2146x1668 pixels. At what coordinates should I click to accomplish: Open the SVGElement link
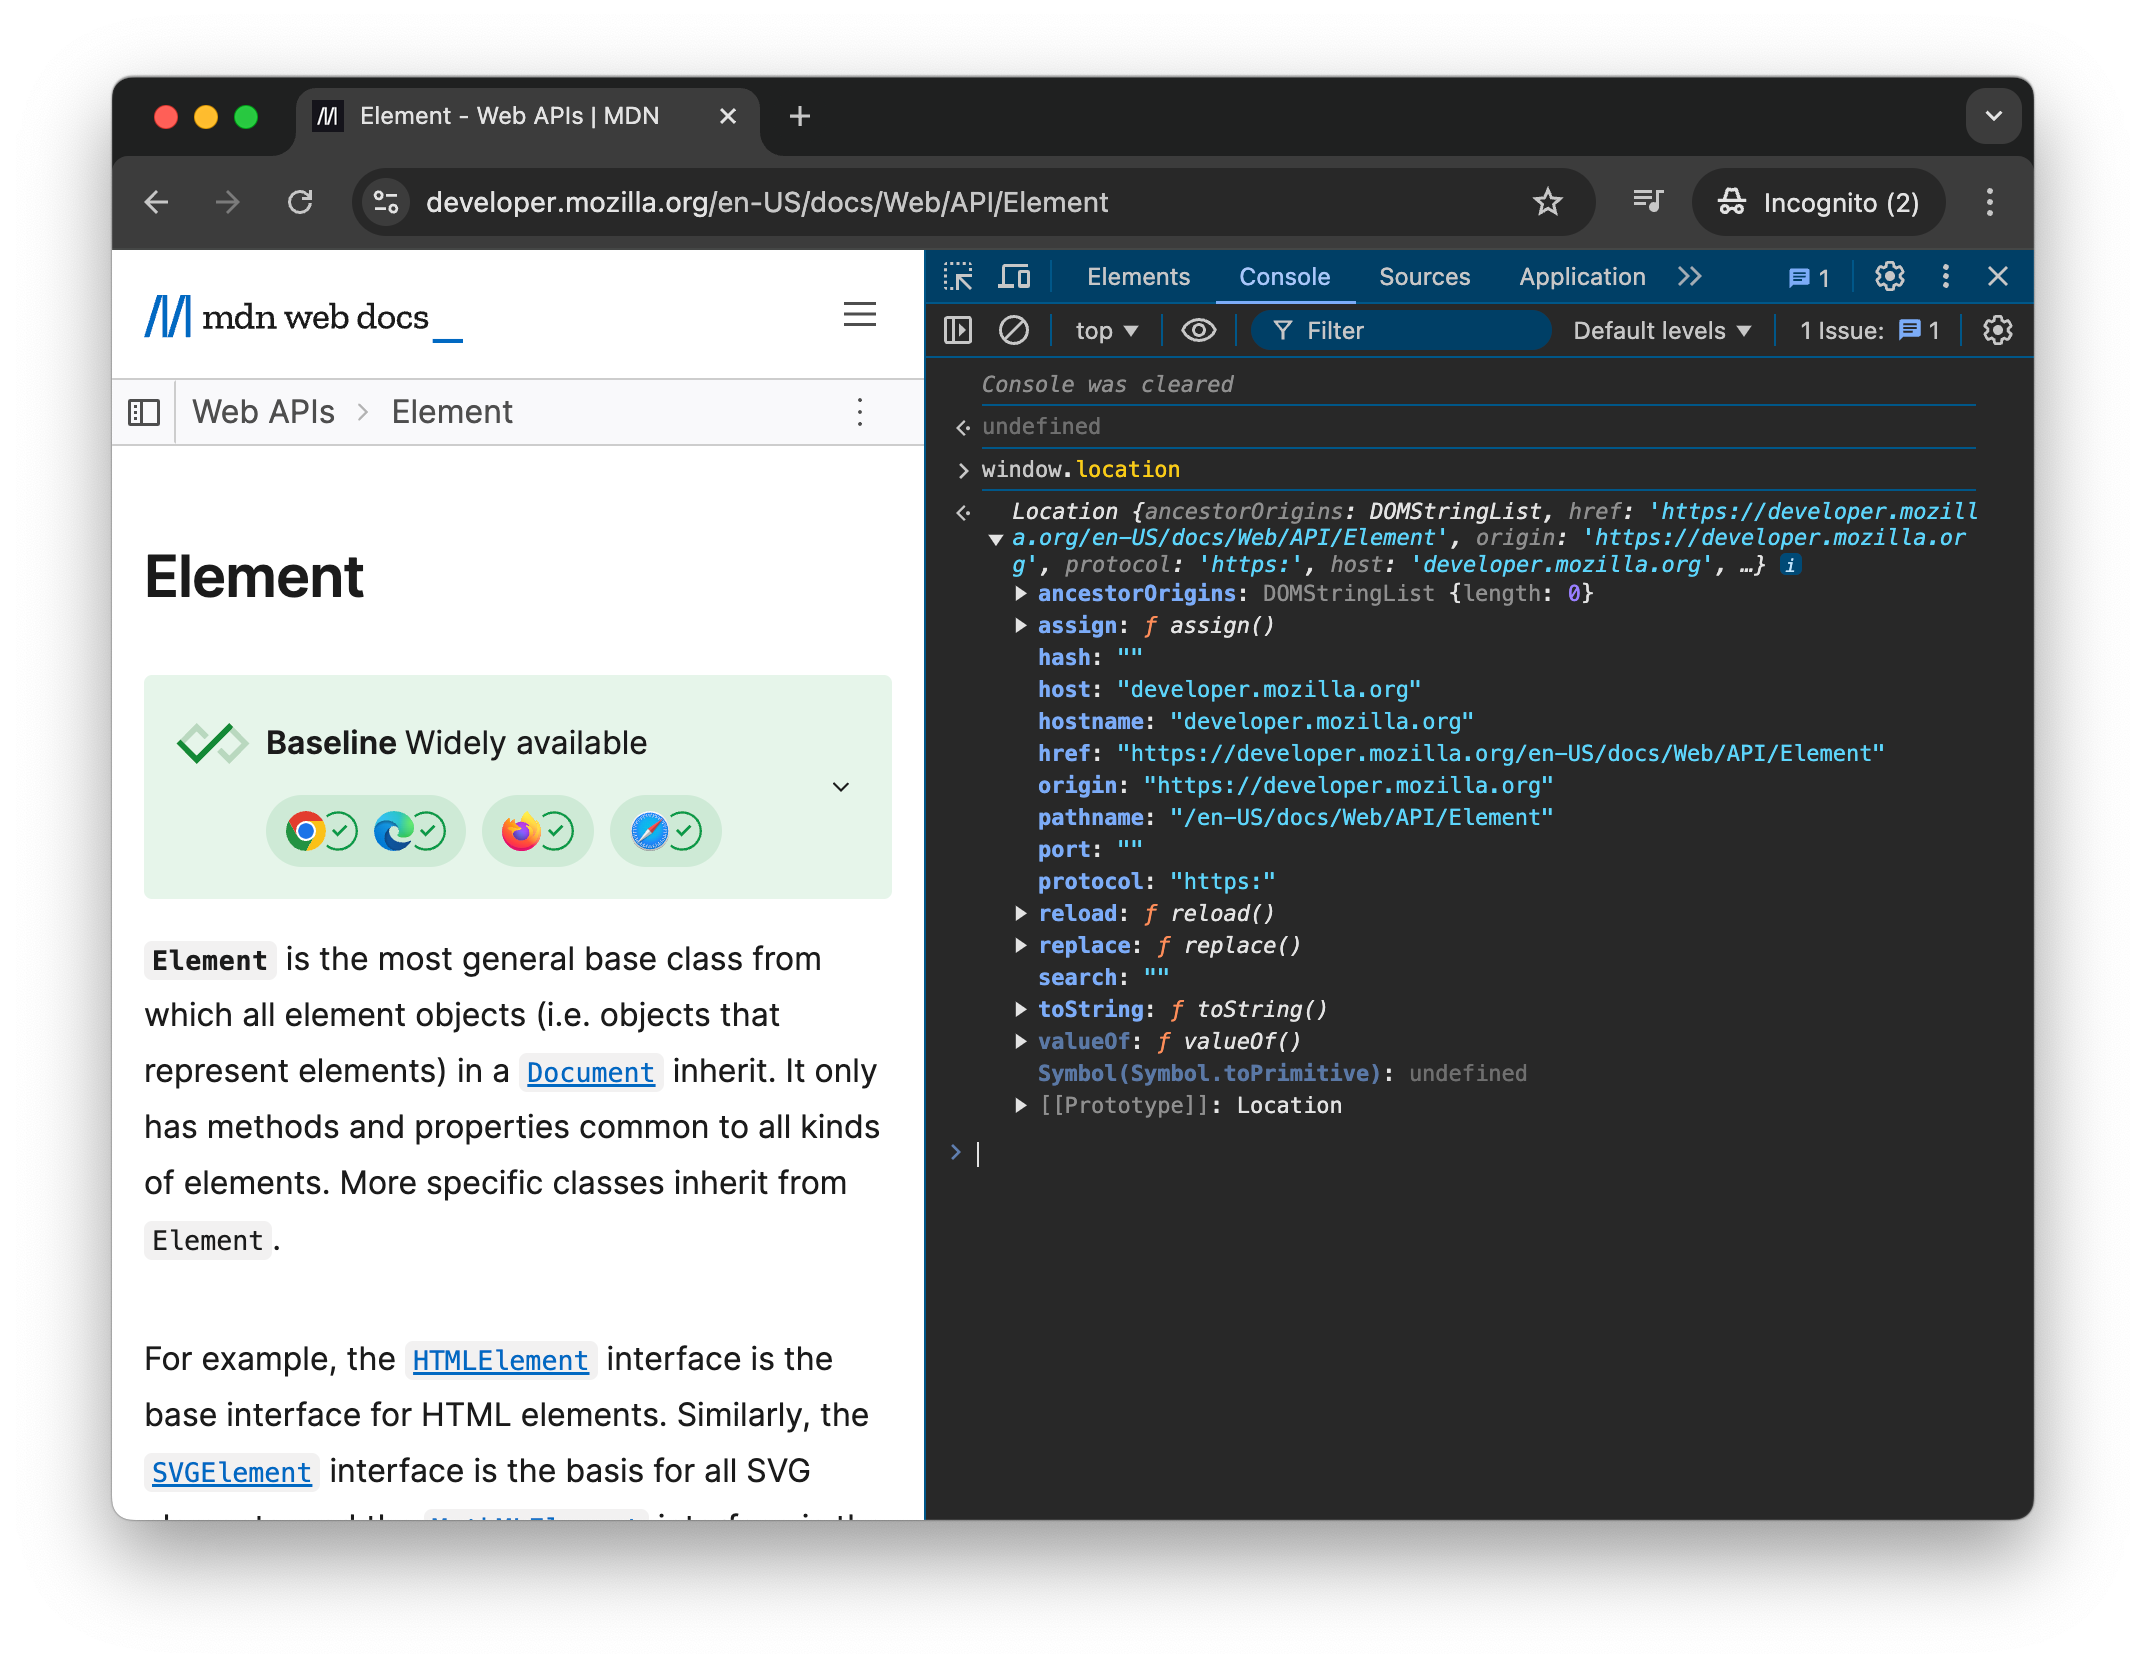(231, 1473)
